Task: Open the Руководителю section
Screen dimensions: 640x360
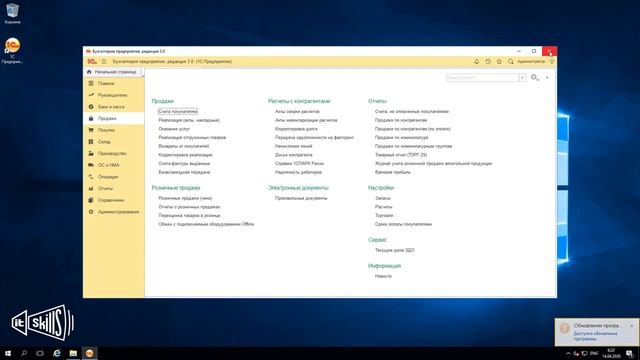Action: 113,95
